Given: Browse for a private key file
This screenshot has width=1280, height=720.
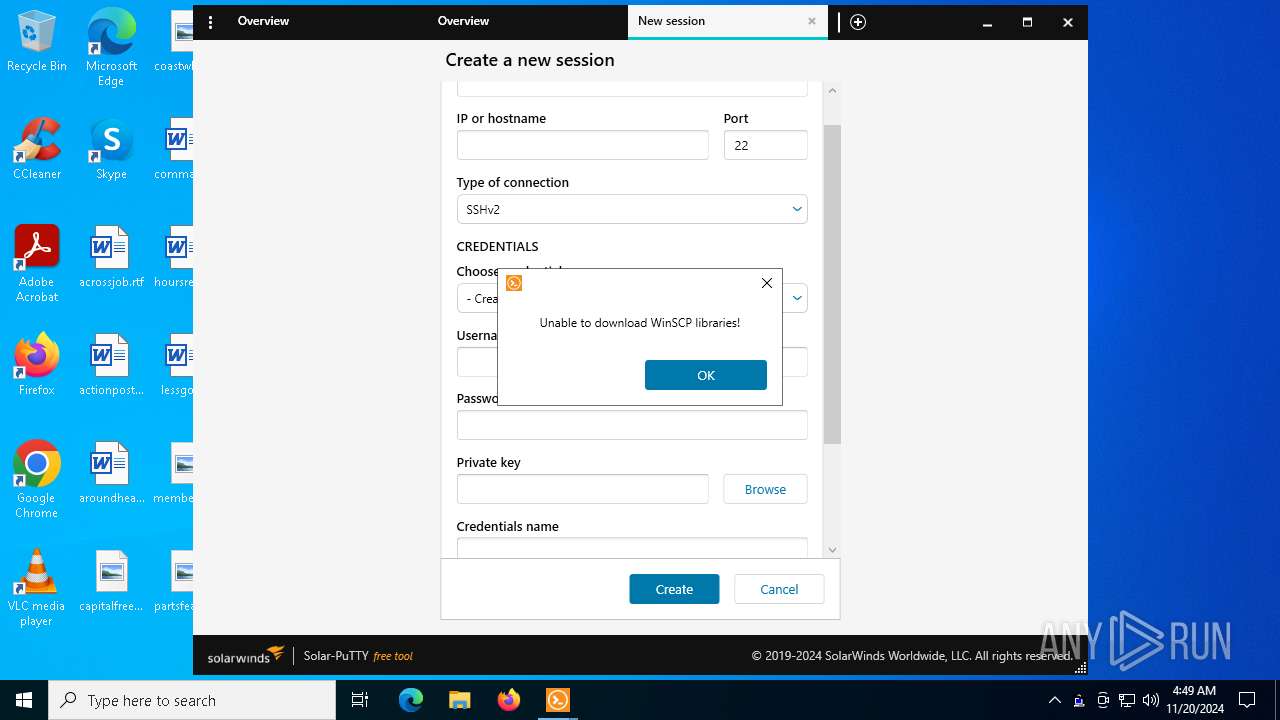Looking at the screenshot, I should tap(765, 489).
